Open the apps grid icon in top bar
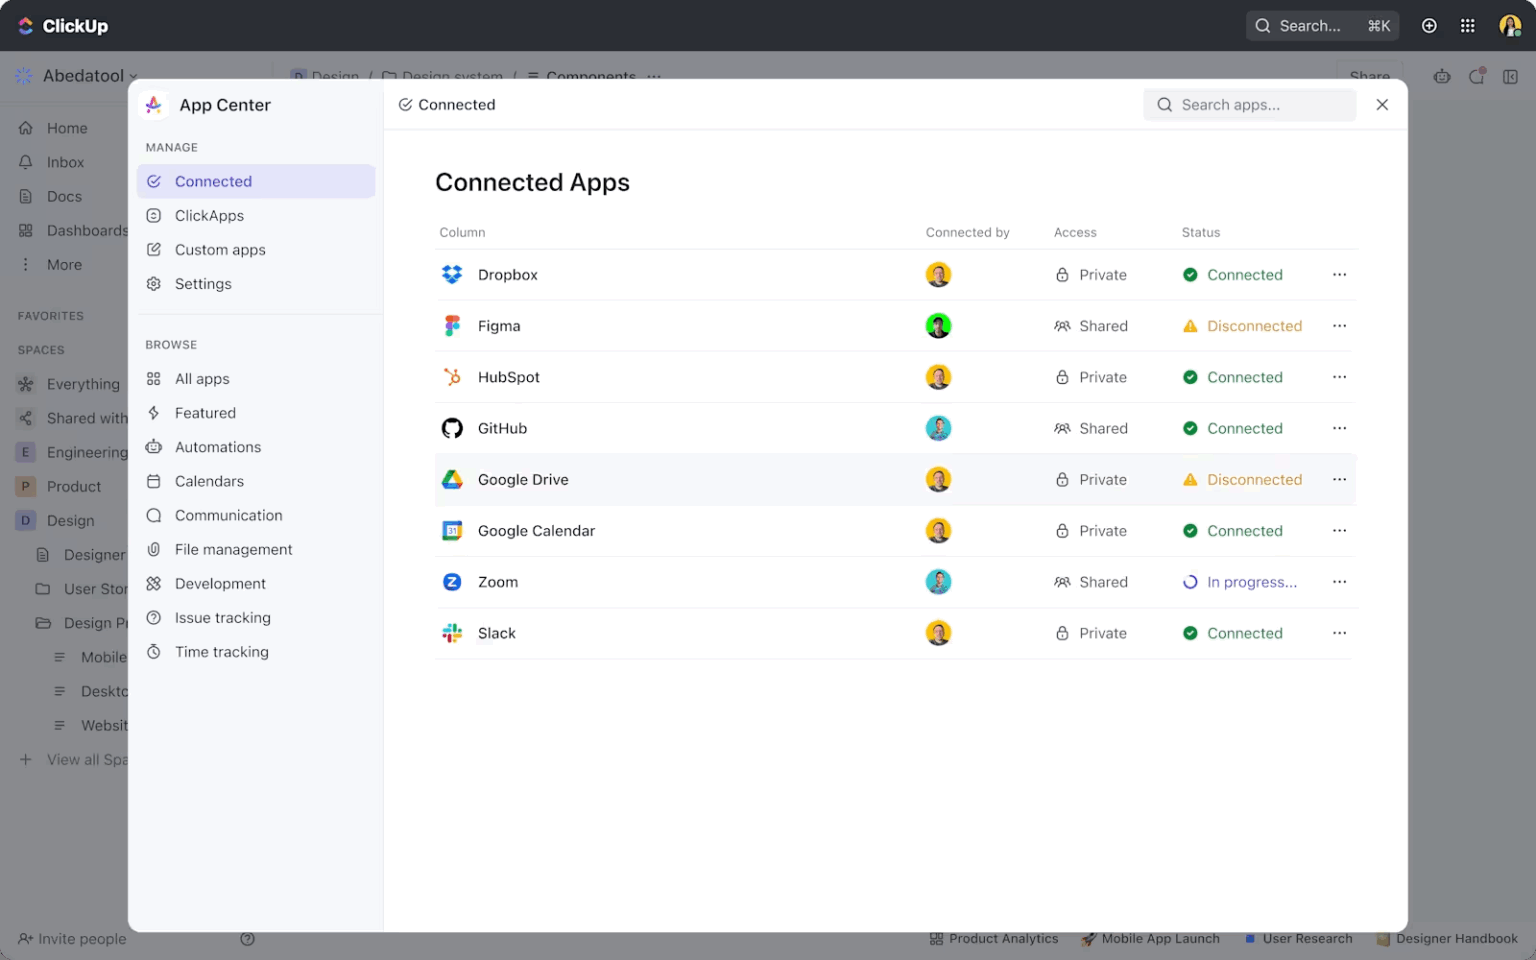Screen dimensions: 1536x960 pos(1467,26)
